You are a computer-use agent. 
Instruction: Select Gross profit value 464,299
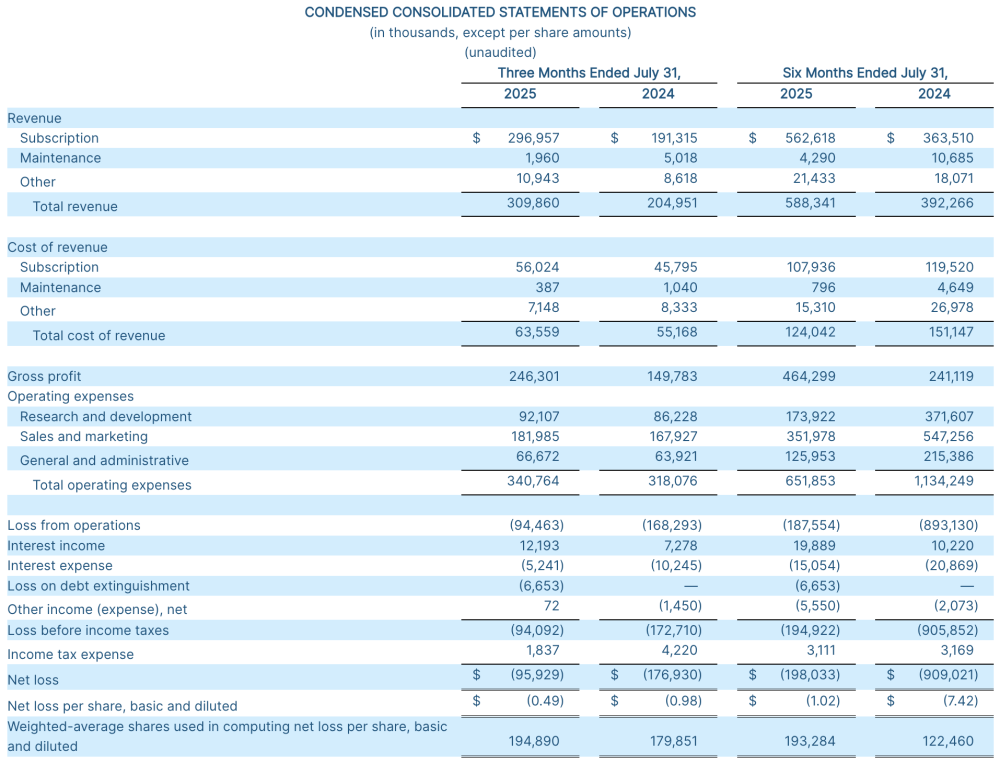pos(809,376)
